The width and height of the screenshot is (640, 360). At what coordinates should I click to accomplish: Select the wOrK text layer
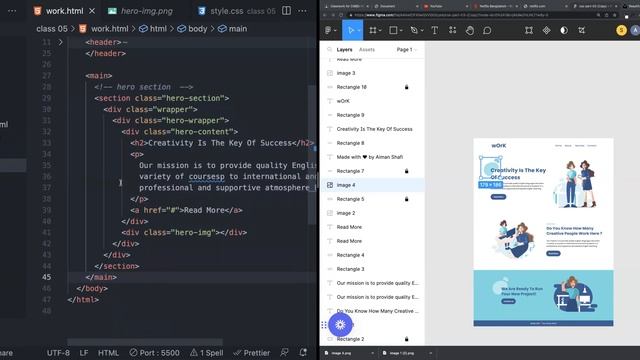tap(373, 101)
